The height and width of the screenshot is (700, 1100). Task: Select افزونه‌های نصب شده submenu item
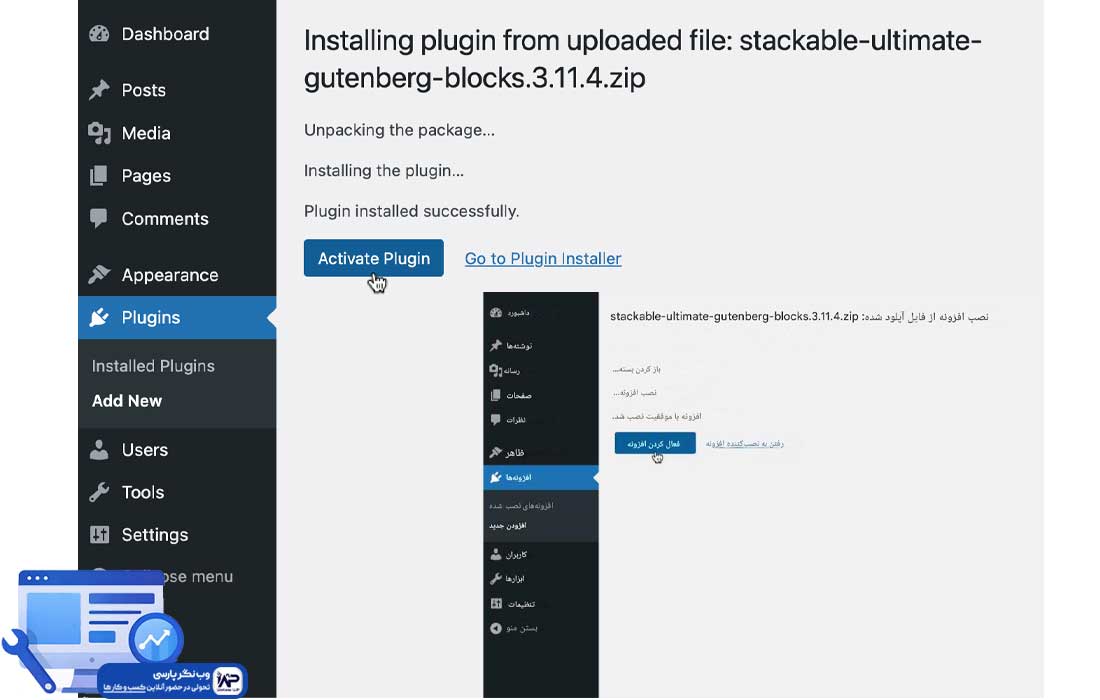tap(521, 505)
